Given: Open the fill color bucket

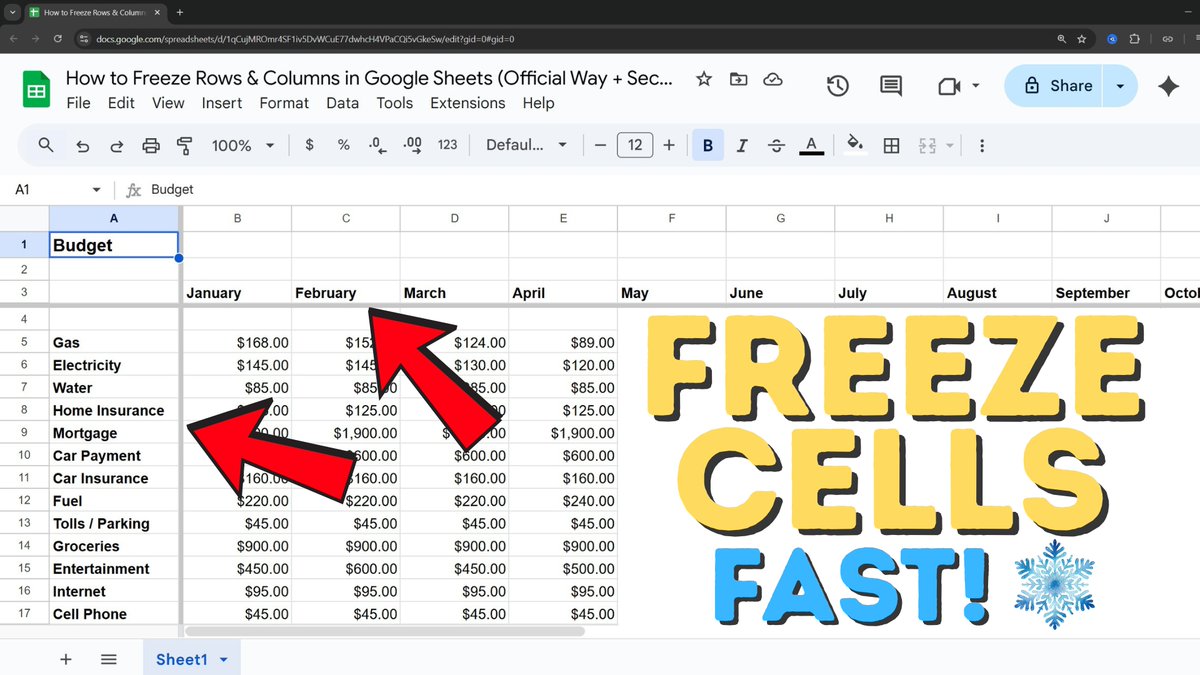Looking at the screenshot, I should pyautogui.click(x=855, y=145).
